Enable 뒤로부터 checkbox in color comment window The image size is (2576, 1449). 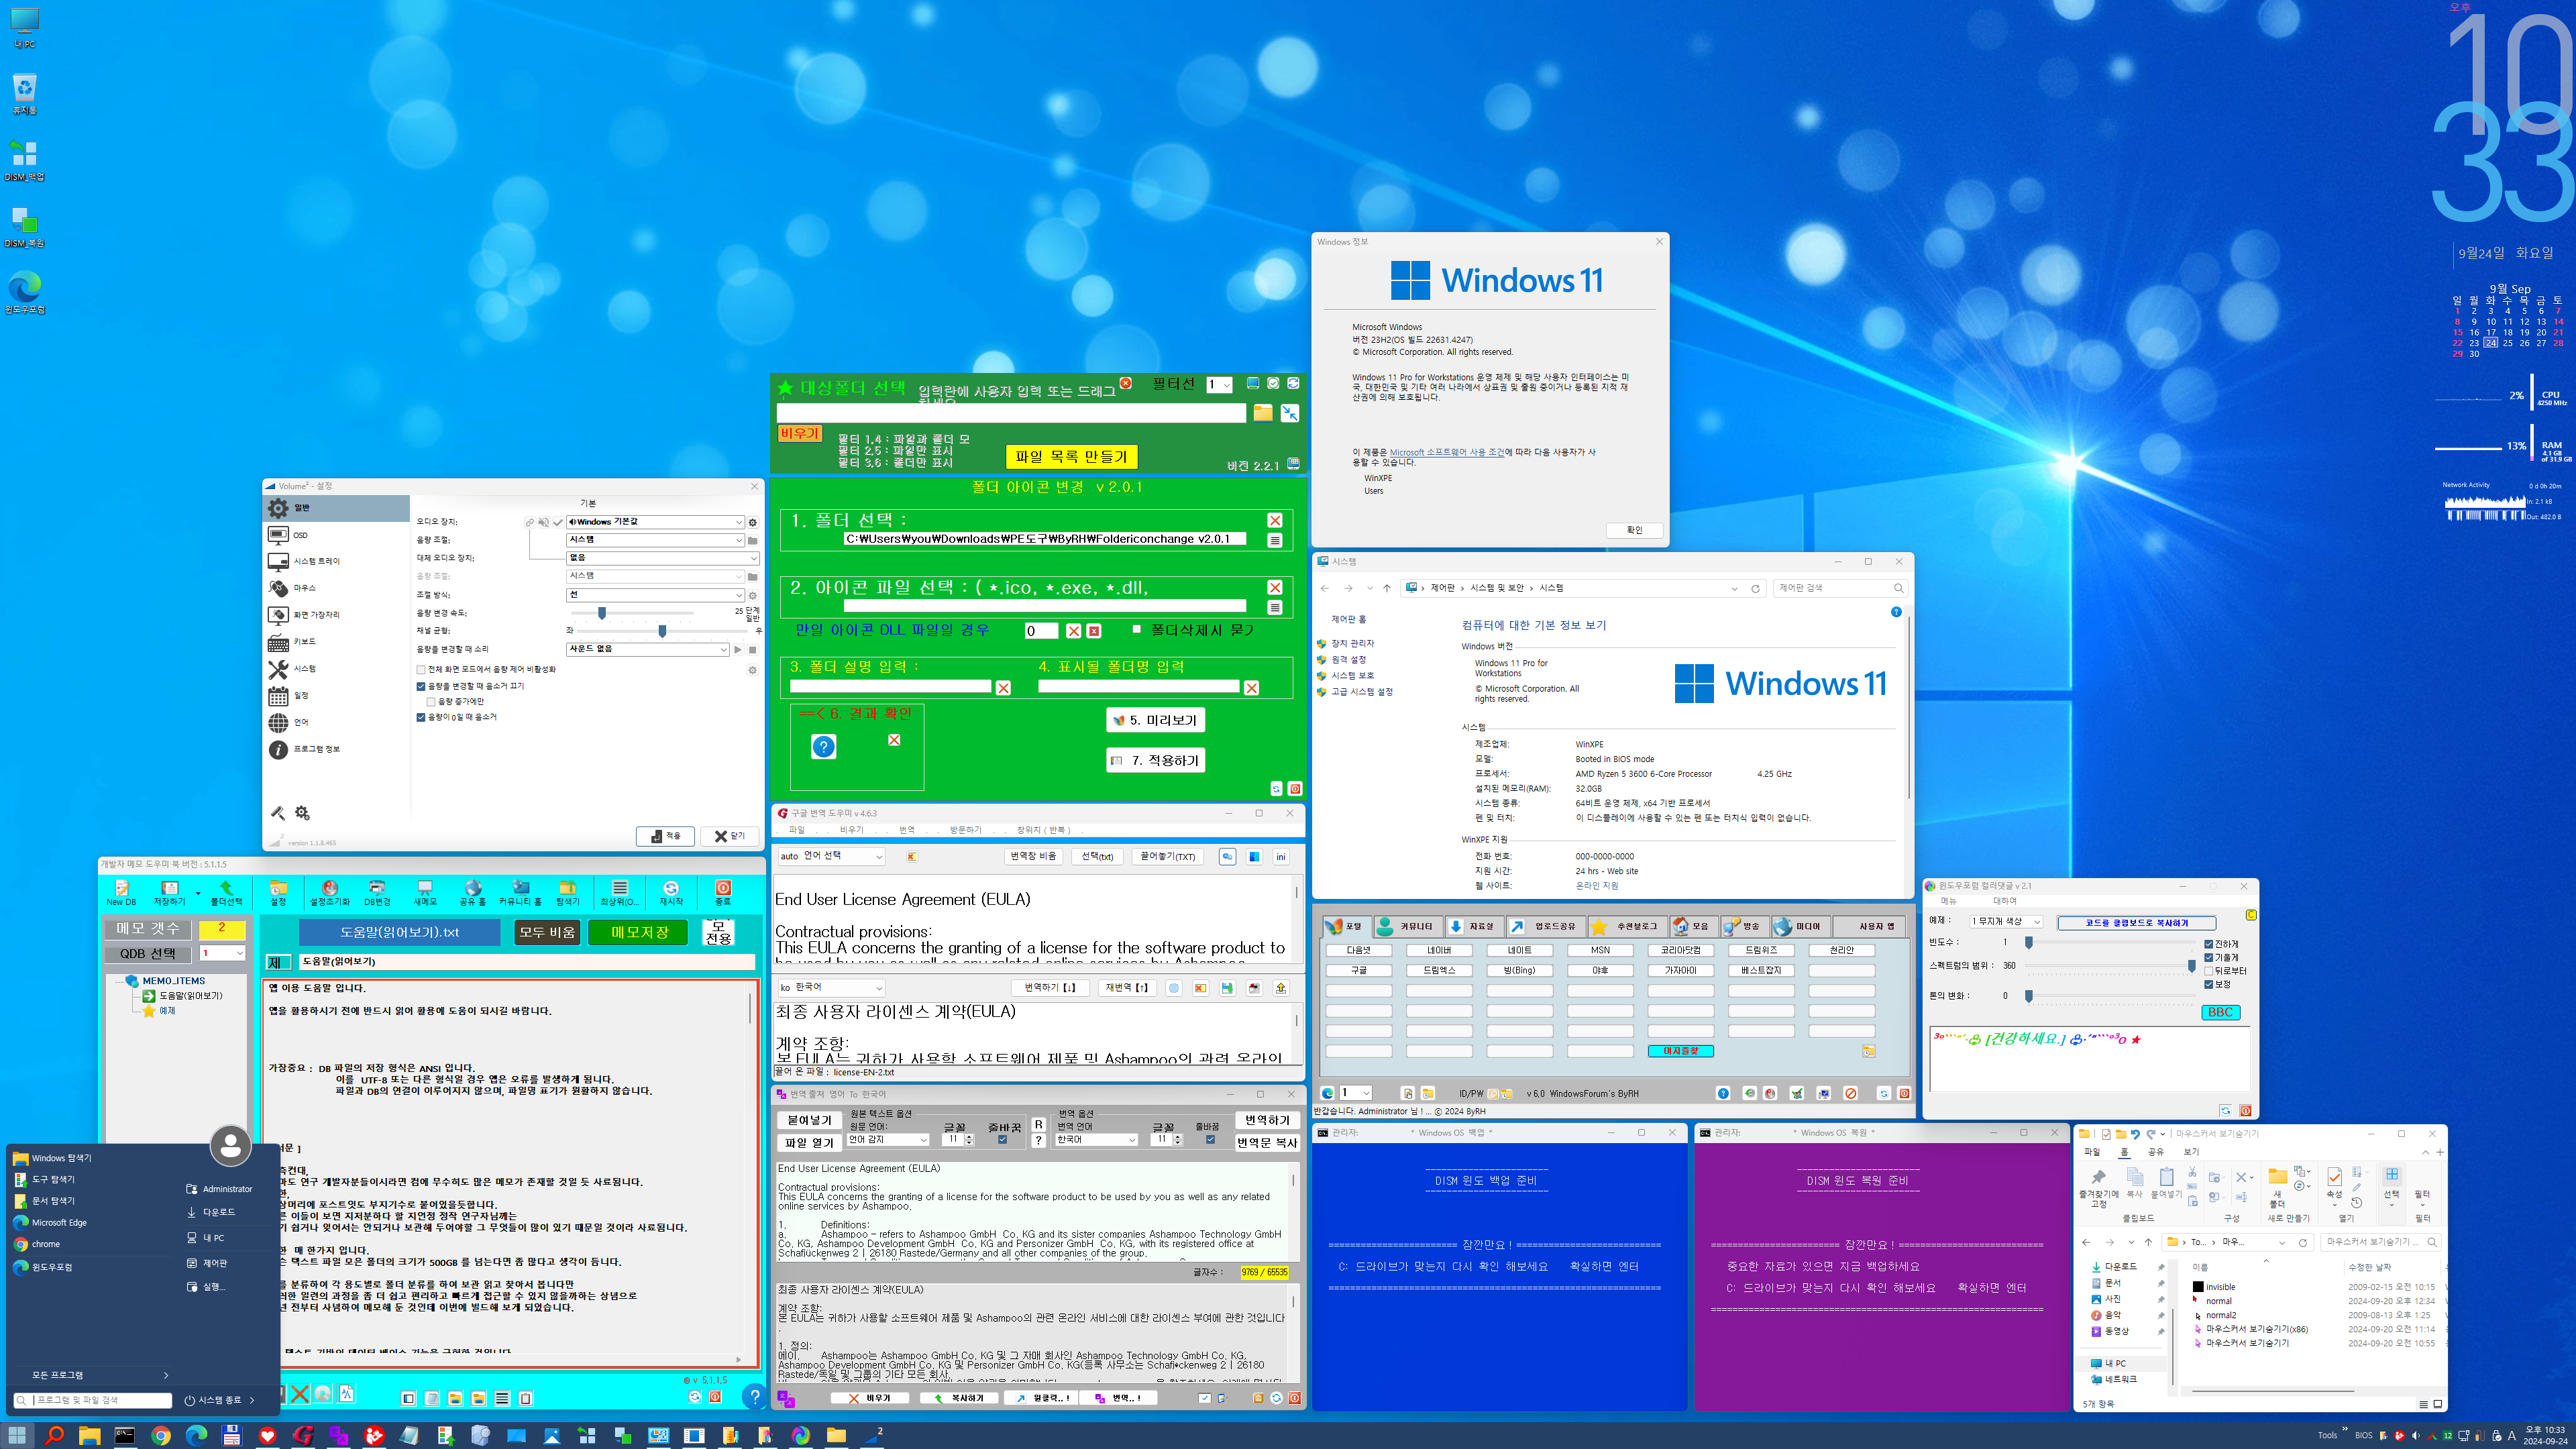(x=2208, y=971)
